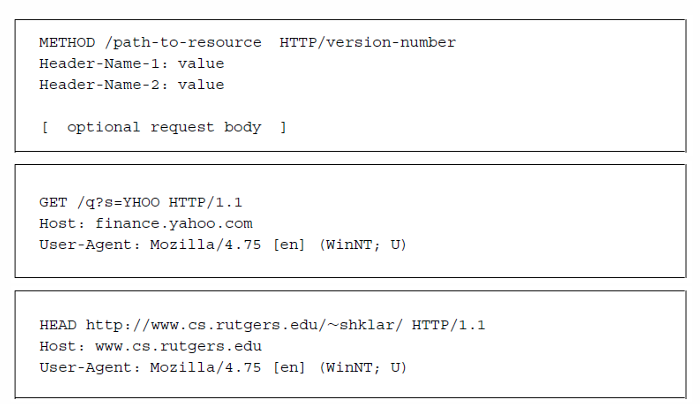Viewport: 700px width, 404px height.
Task: Click the optional request body text
Action: coord(163,127)
